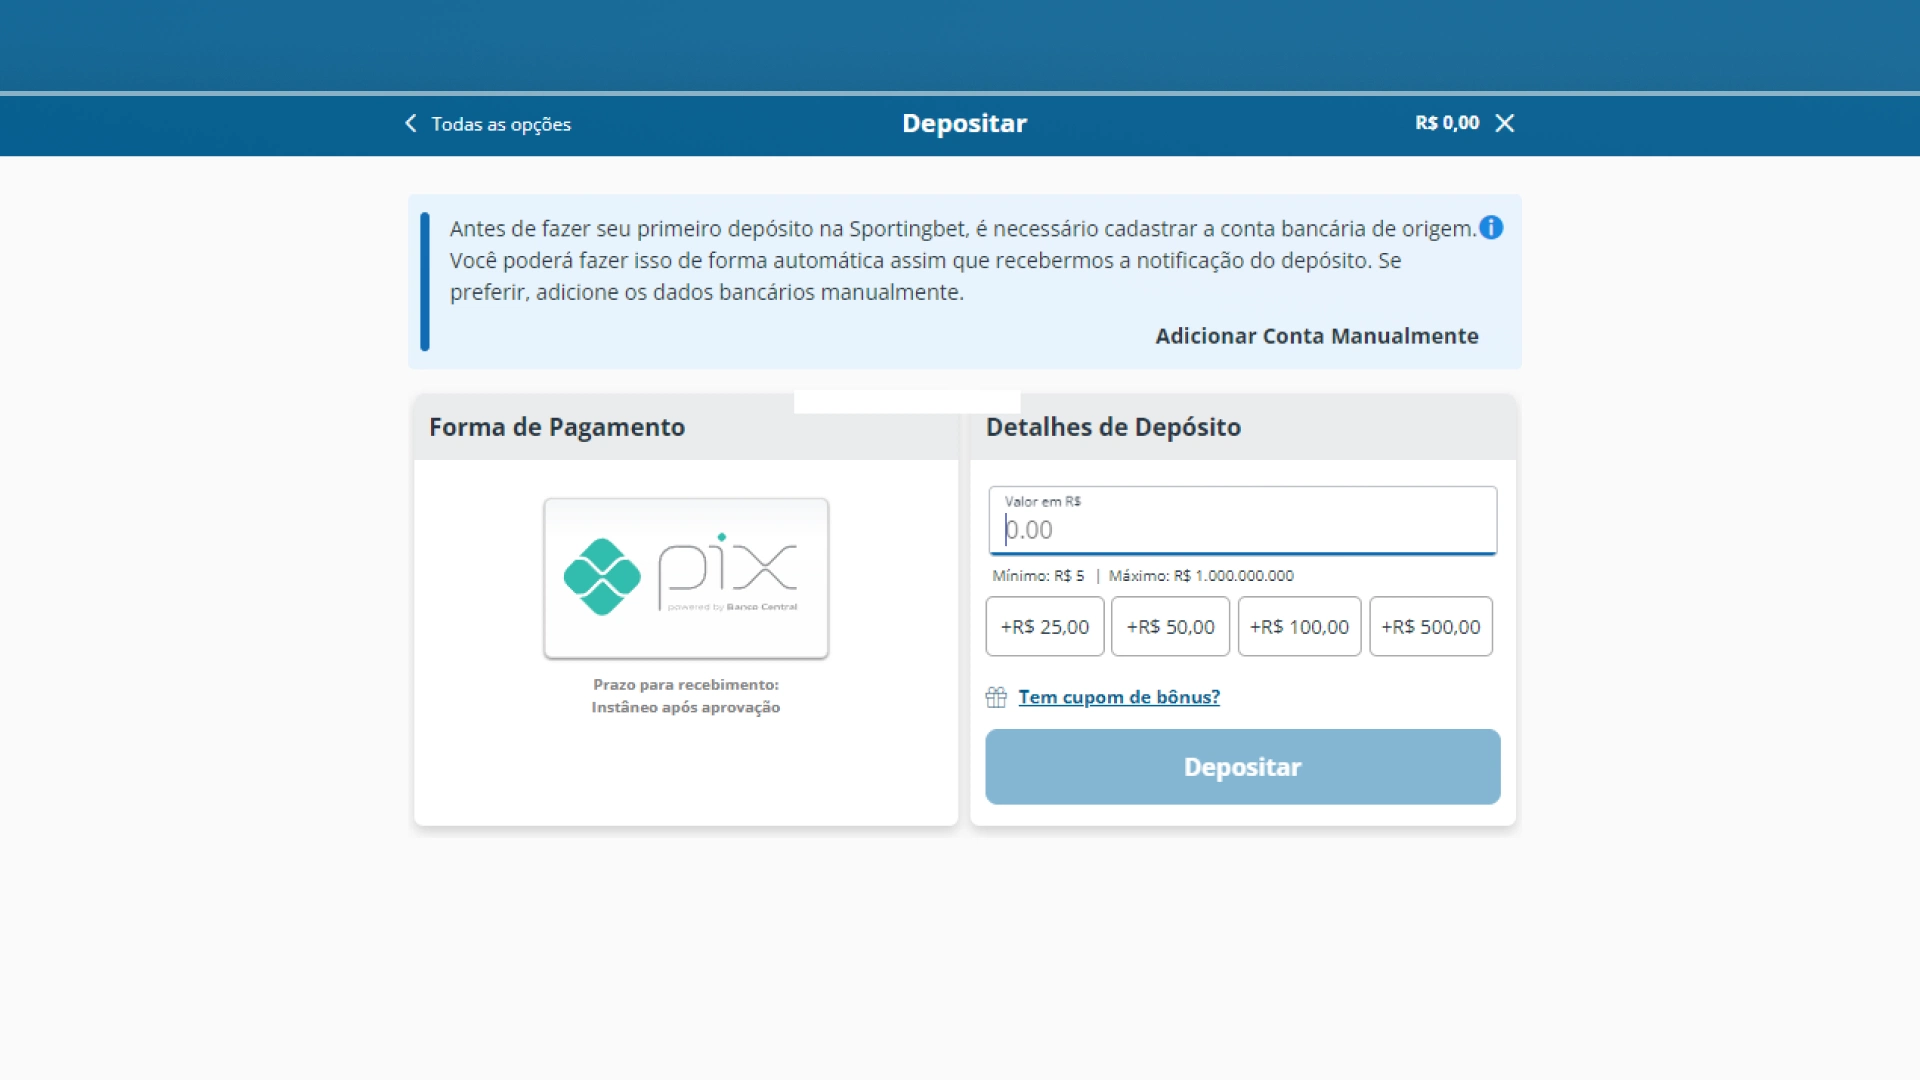Click the back chevron icon beside Todas as opções

pyautogui.click(x=410, y=123)
